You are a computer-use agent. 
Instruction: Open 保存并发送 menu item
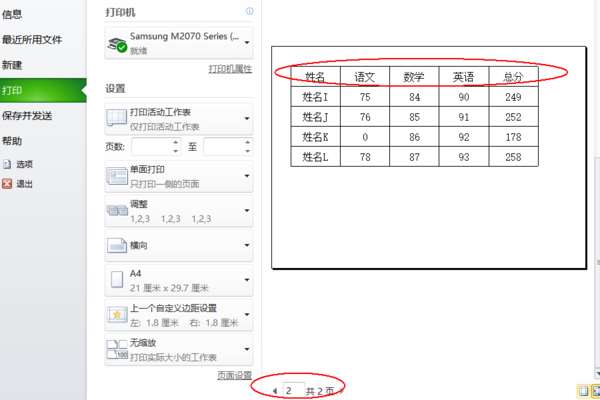(27, 116)
